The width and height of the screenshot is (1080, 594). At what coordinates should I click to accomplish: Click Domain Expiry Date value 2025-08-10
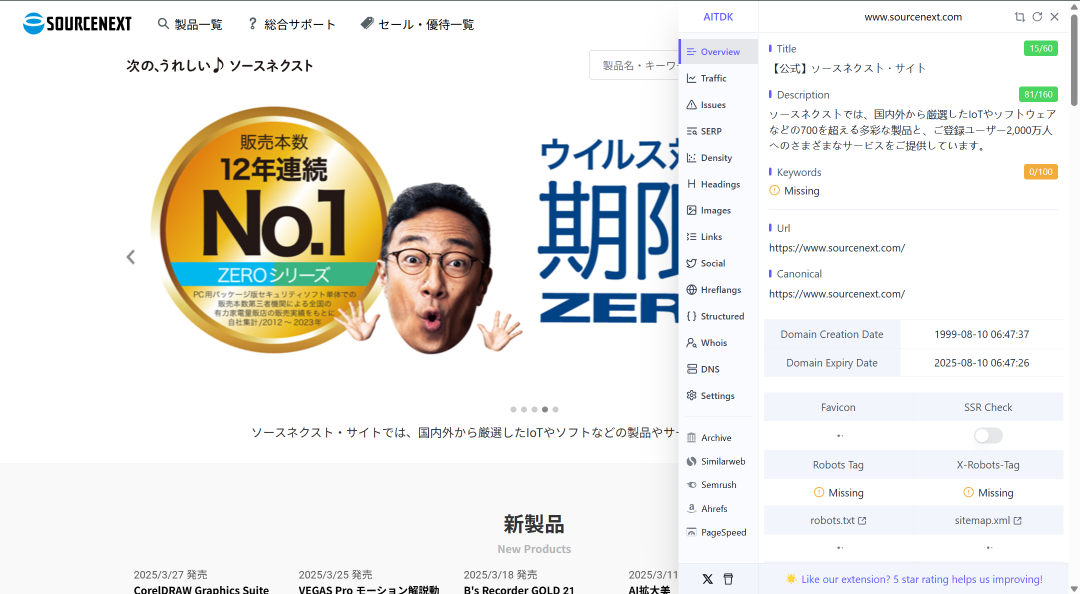982,362
